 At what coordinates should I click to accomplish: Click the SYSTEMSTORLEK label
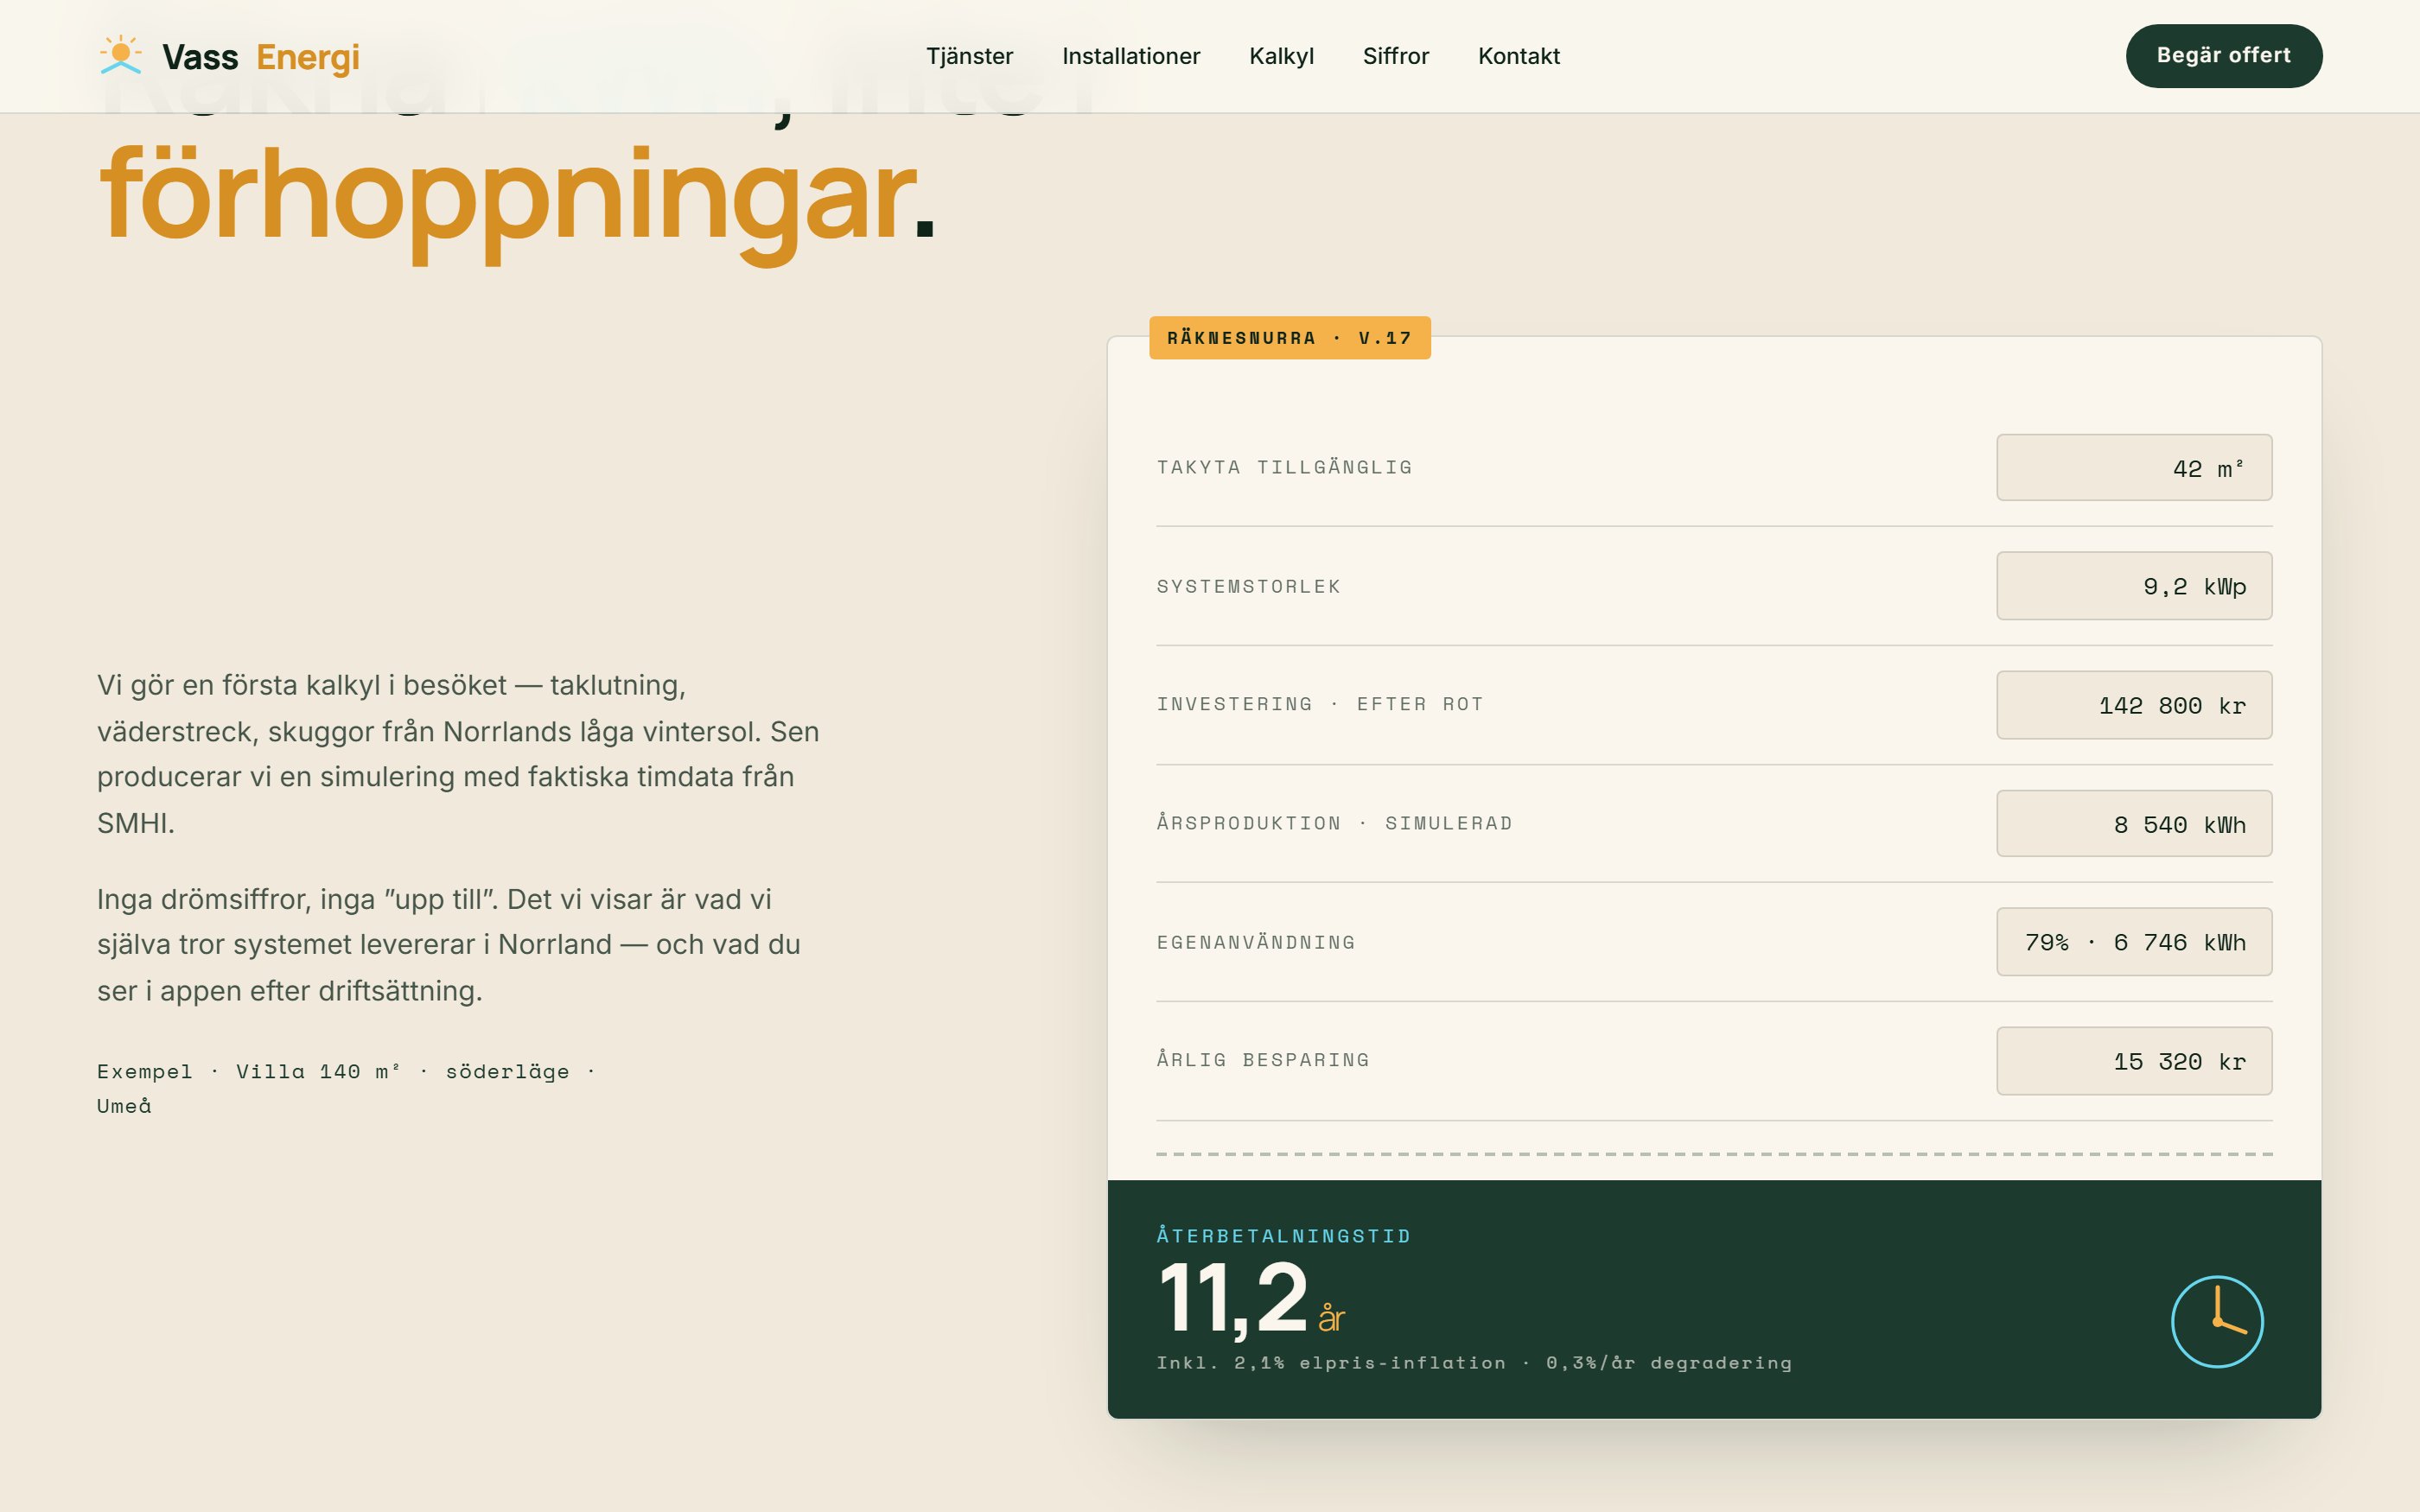click(x=1248, y=586)
